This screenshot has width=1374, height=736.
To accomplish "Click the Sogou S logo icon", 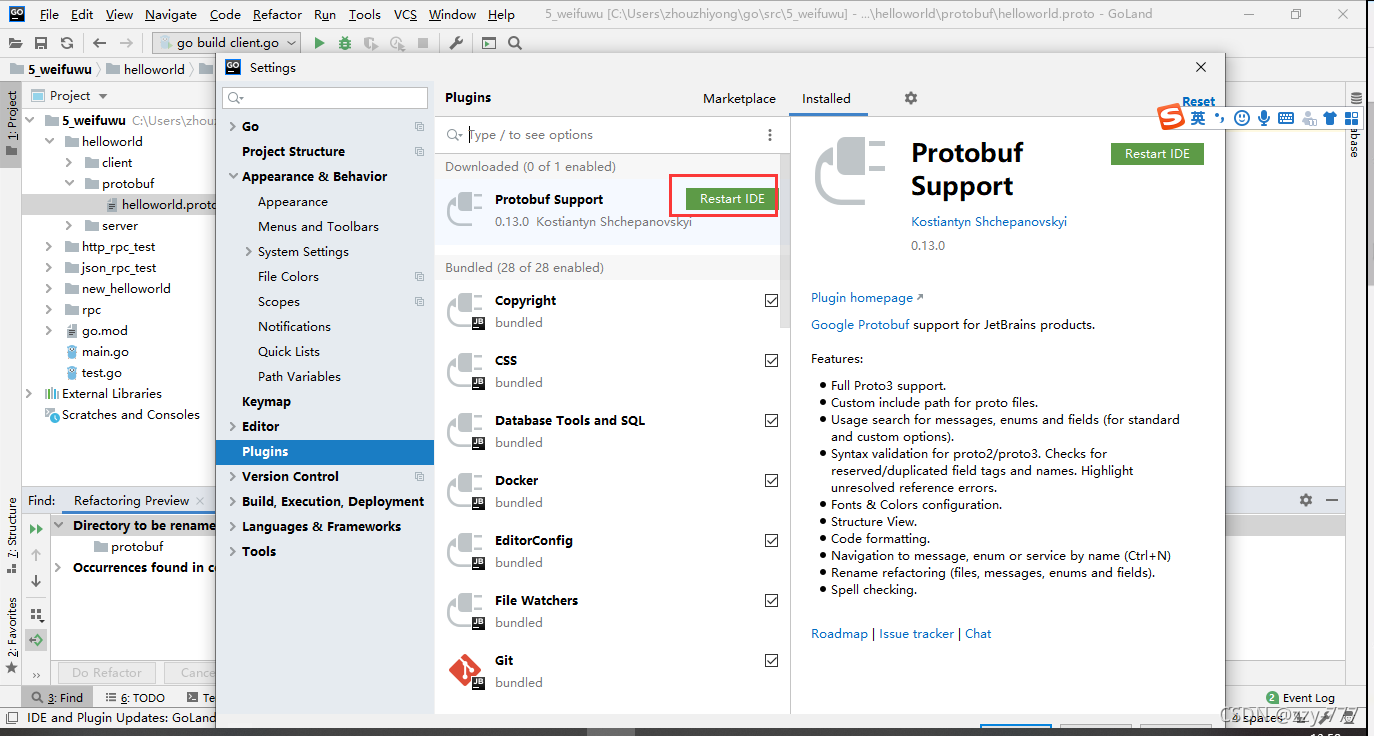I will tap(1170, 117).
